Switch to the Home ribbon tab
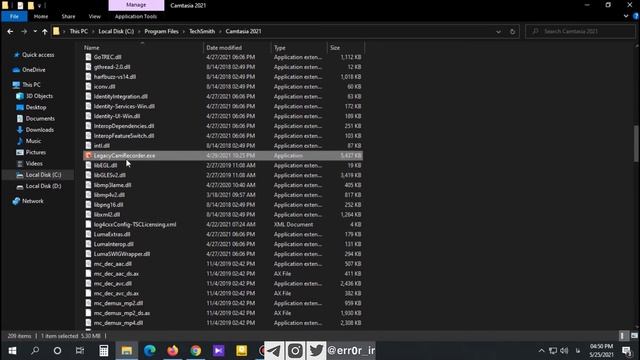Screen dimensions: 640x360 click(41, 16)
